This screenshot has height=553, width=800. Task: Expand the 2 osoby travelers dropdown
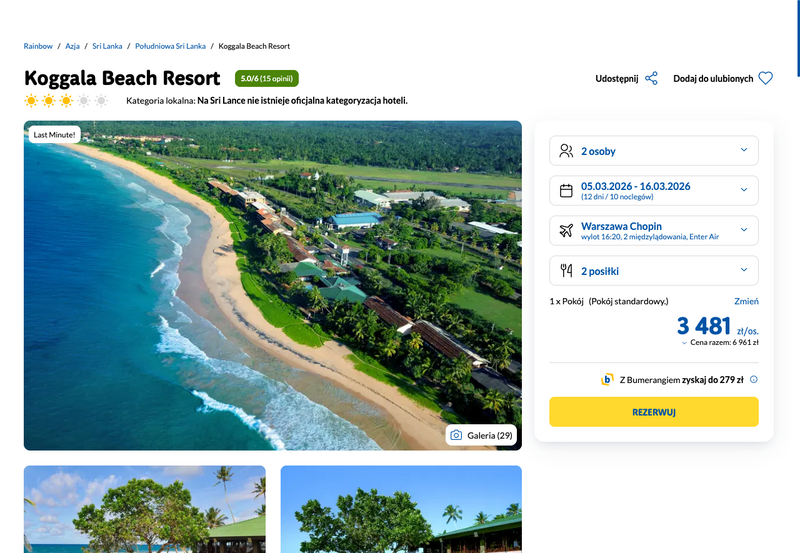[x=654, y=150]
